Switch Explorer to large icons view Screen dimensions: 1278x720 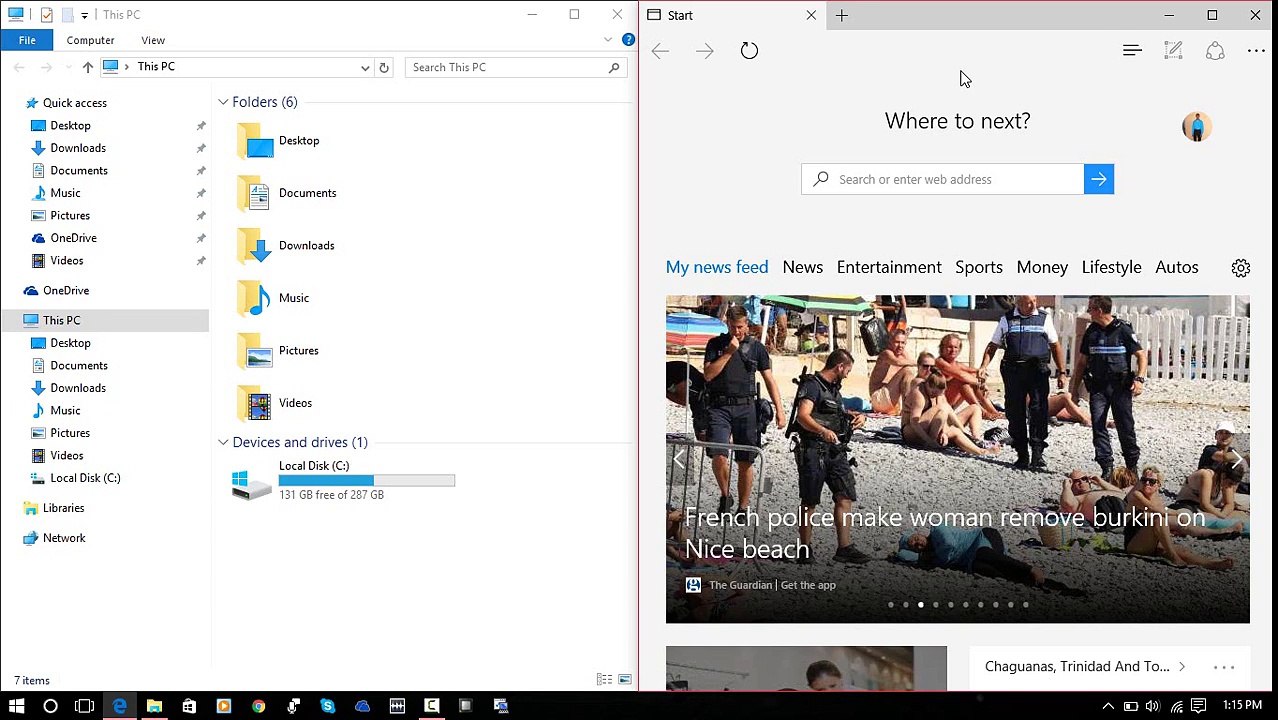click(x=625, y=680)
